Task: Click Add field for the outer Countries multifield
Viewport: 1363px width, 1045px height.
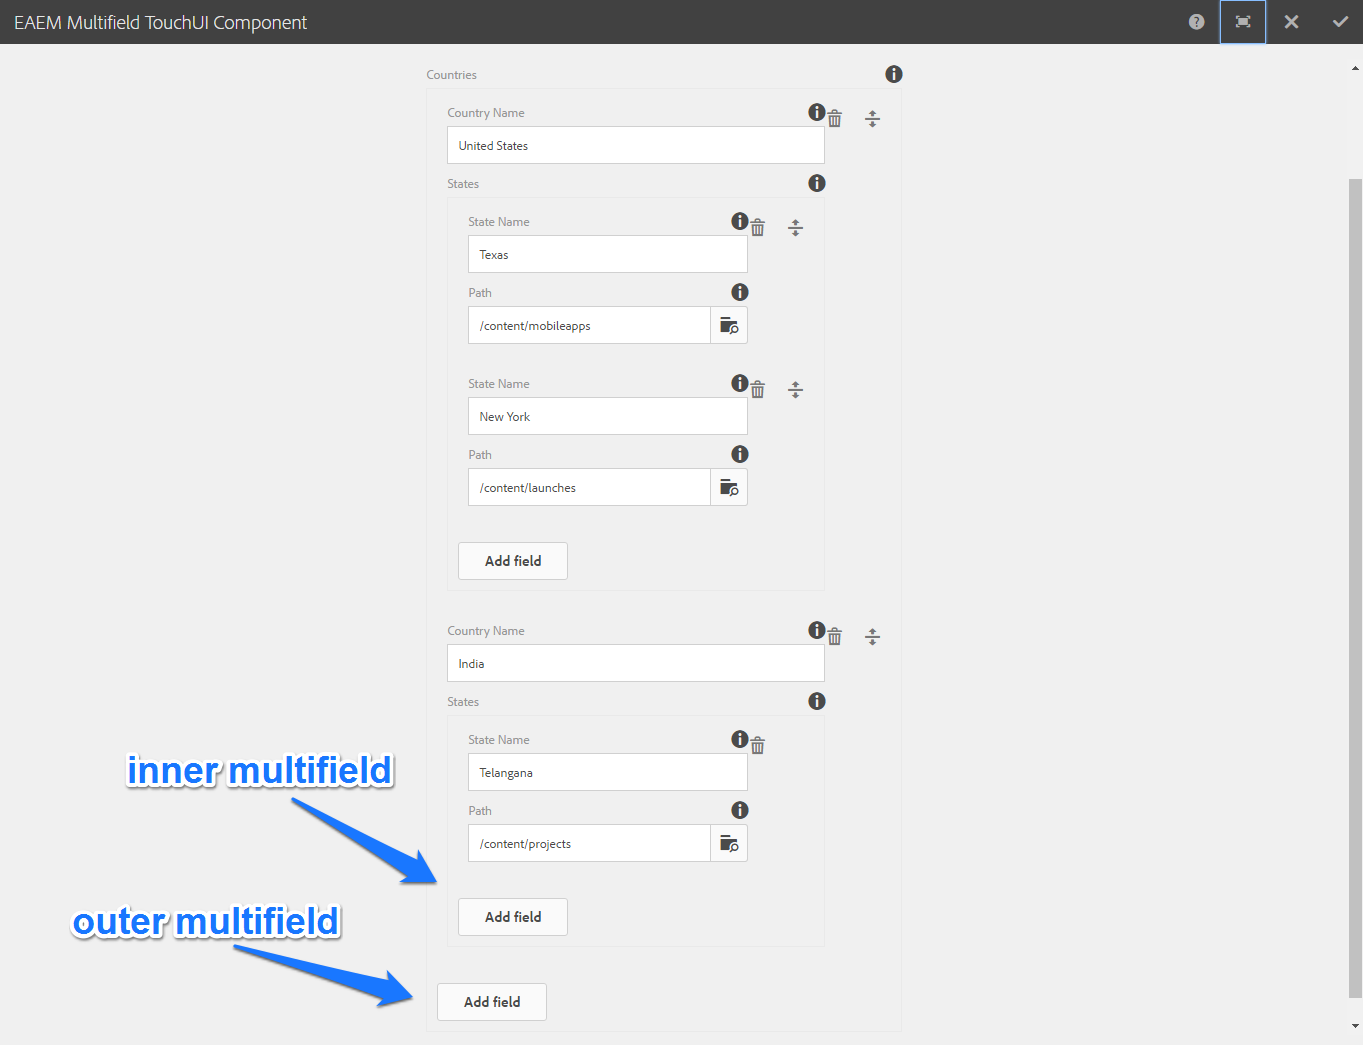Action: pyautogui.click(x=491, y=1001)
